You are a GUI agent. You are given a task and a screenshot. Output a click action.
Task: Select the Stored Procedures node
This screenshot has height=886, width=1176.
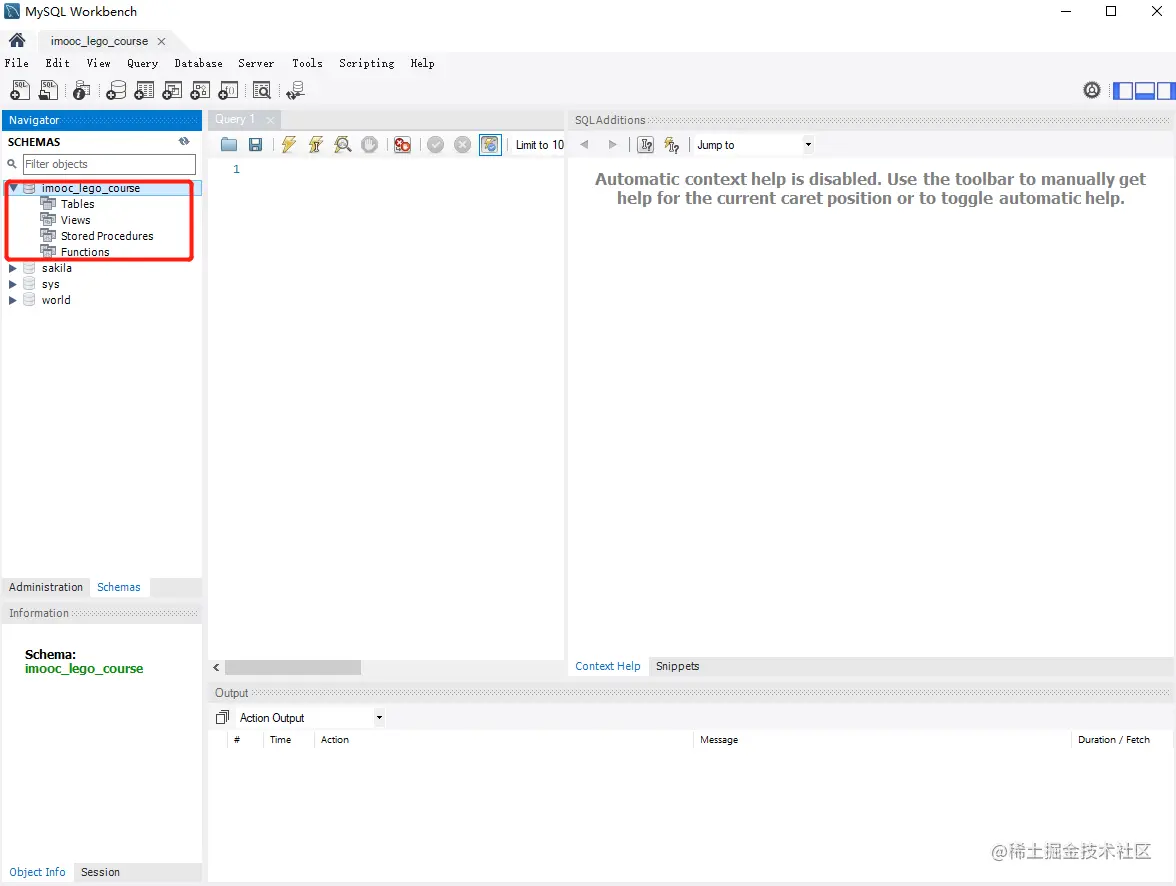point(107,236)
